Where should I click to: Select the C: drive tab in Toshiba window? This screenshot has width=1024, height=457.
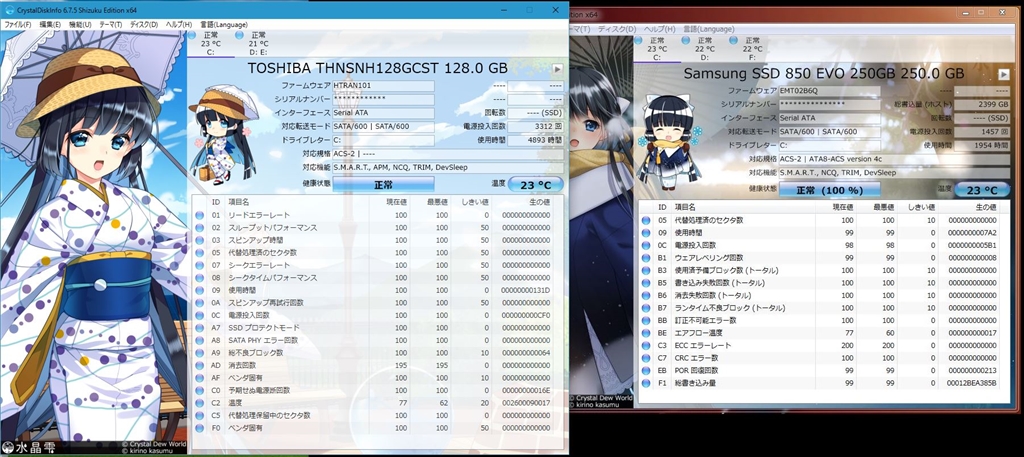click(210, 44)
